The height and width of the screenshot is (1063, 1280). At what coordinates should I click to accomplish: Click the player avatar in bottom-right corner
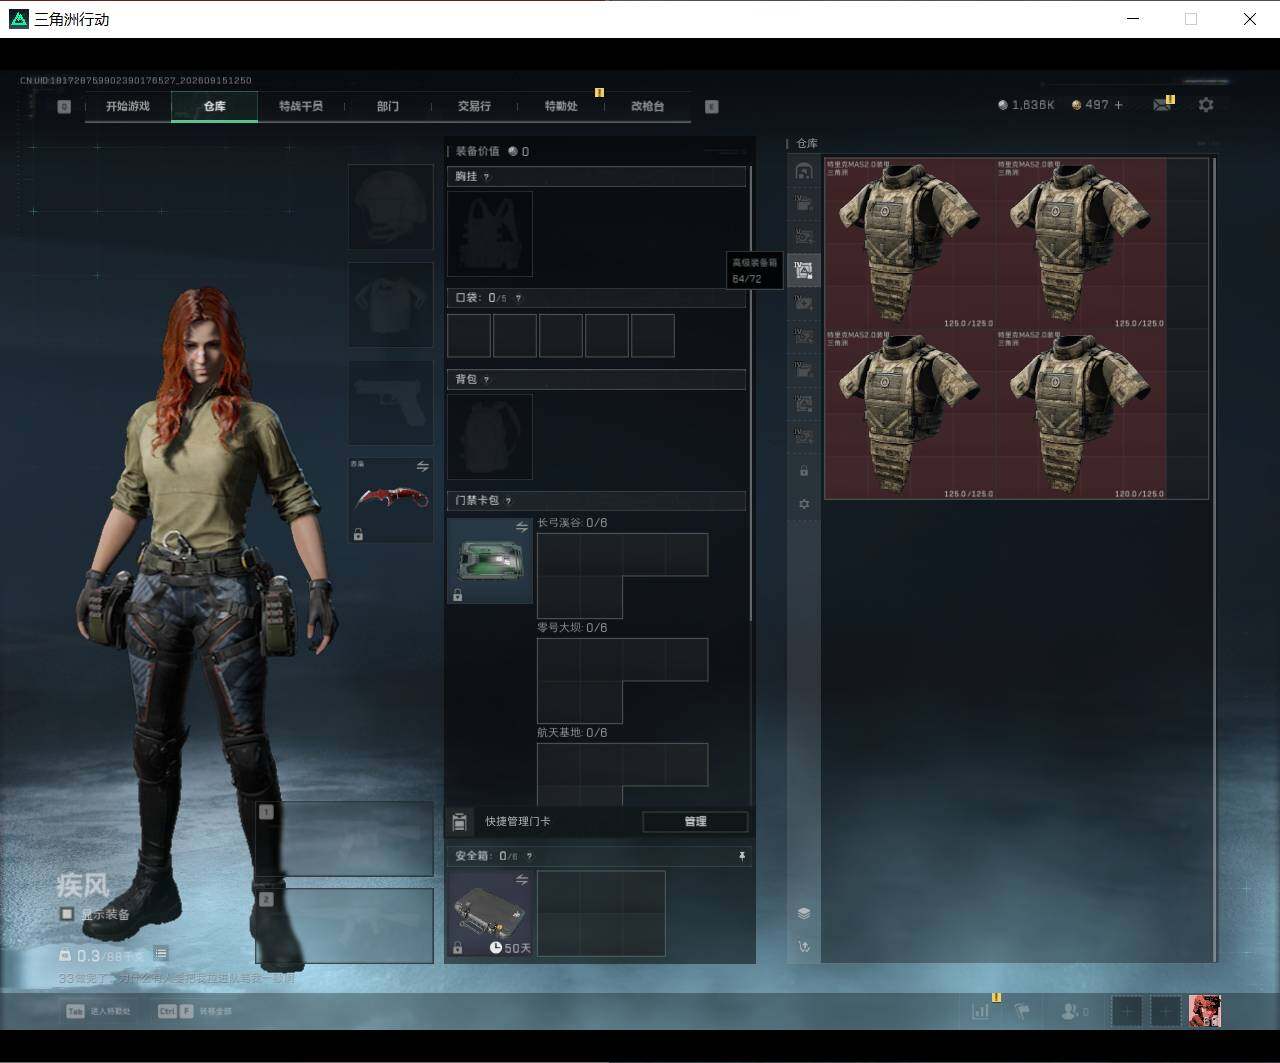(x=1205, y=1011)
